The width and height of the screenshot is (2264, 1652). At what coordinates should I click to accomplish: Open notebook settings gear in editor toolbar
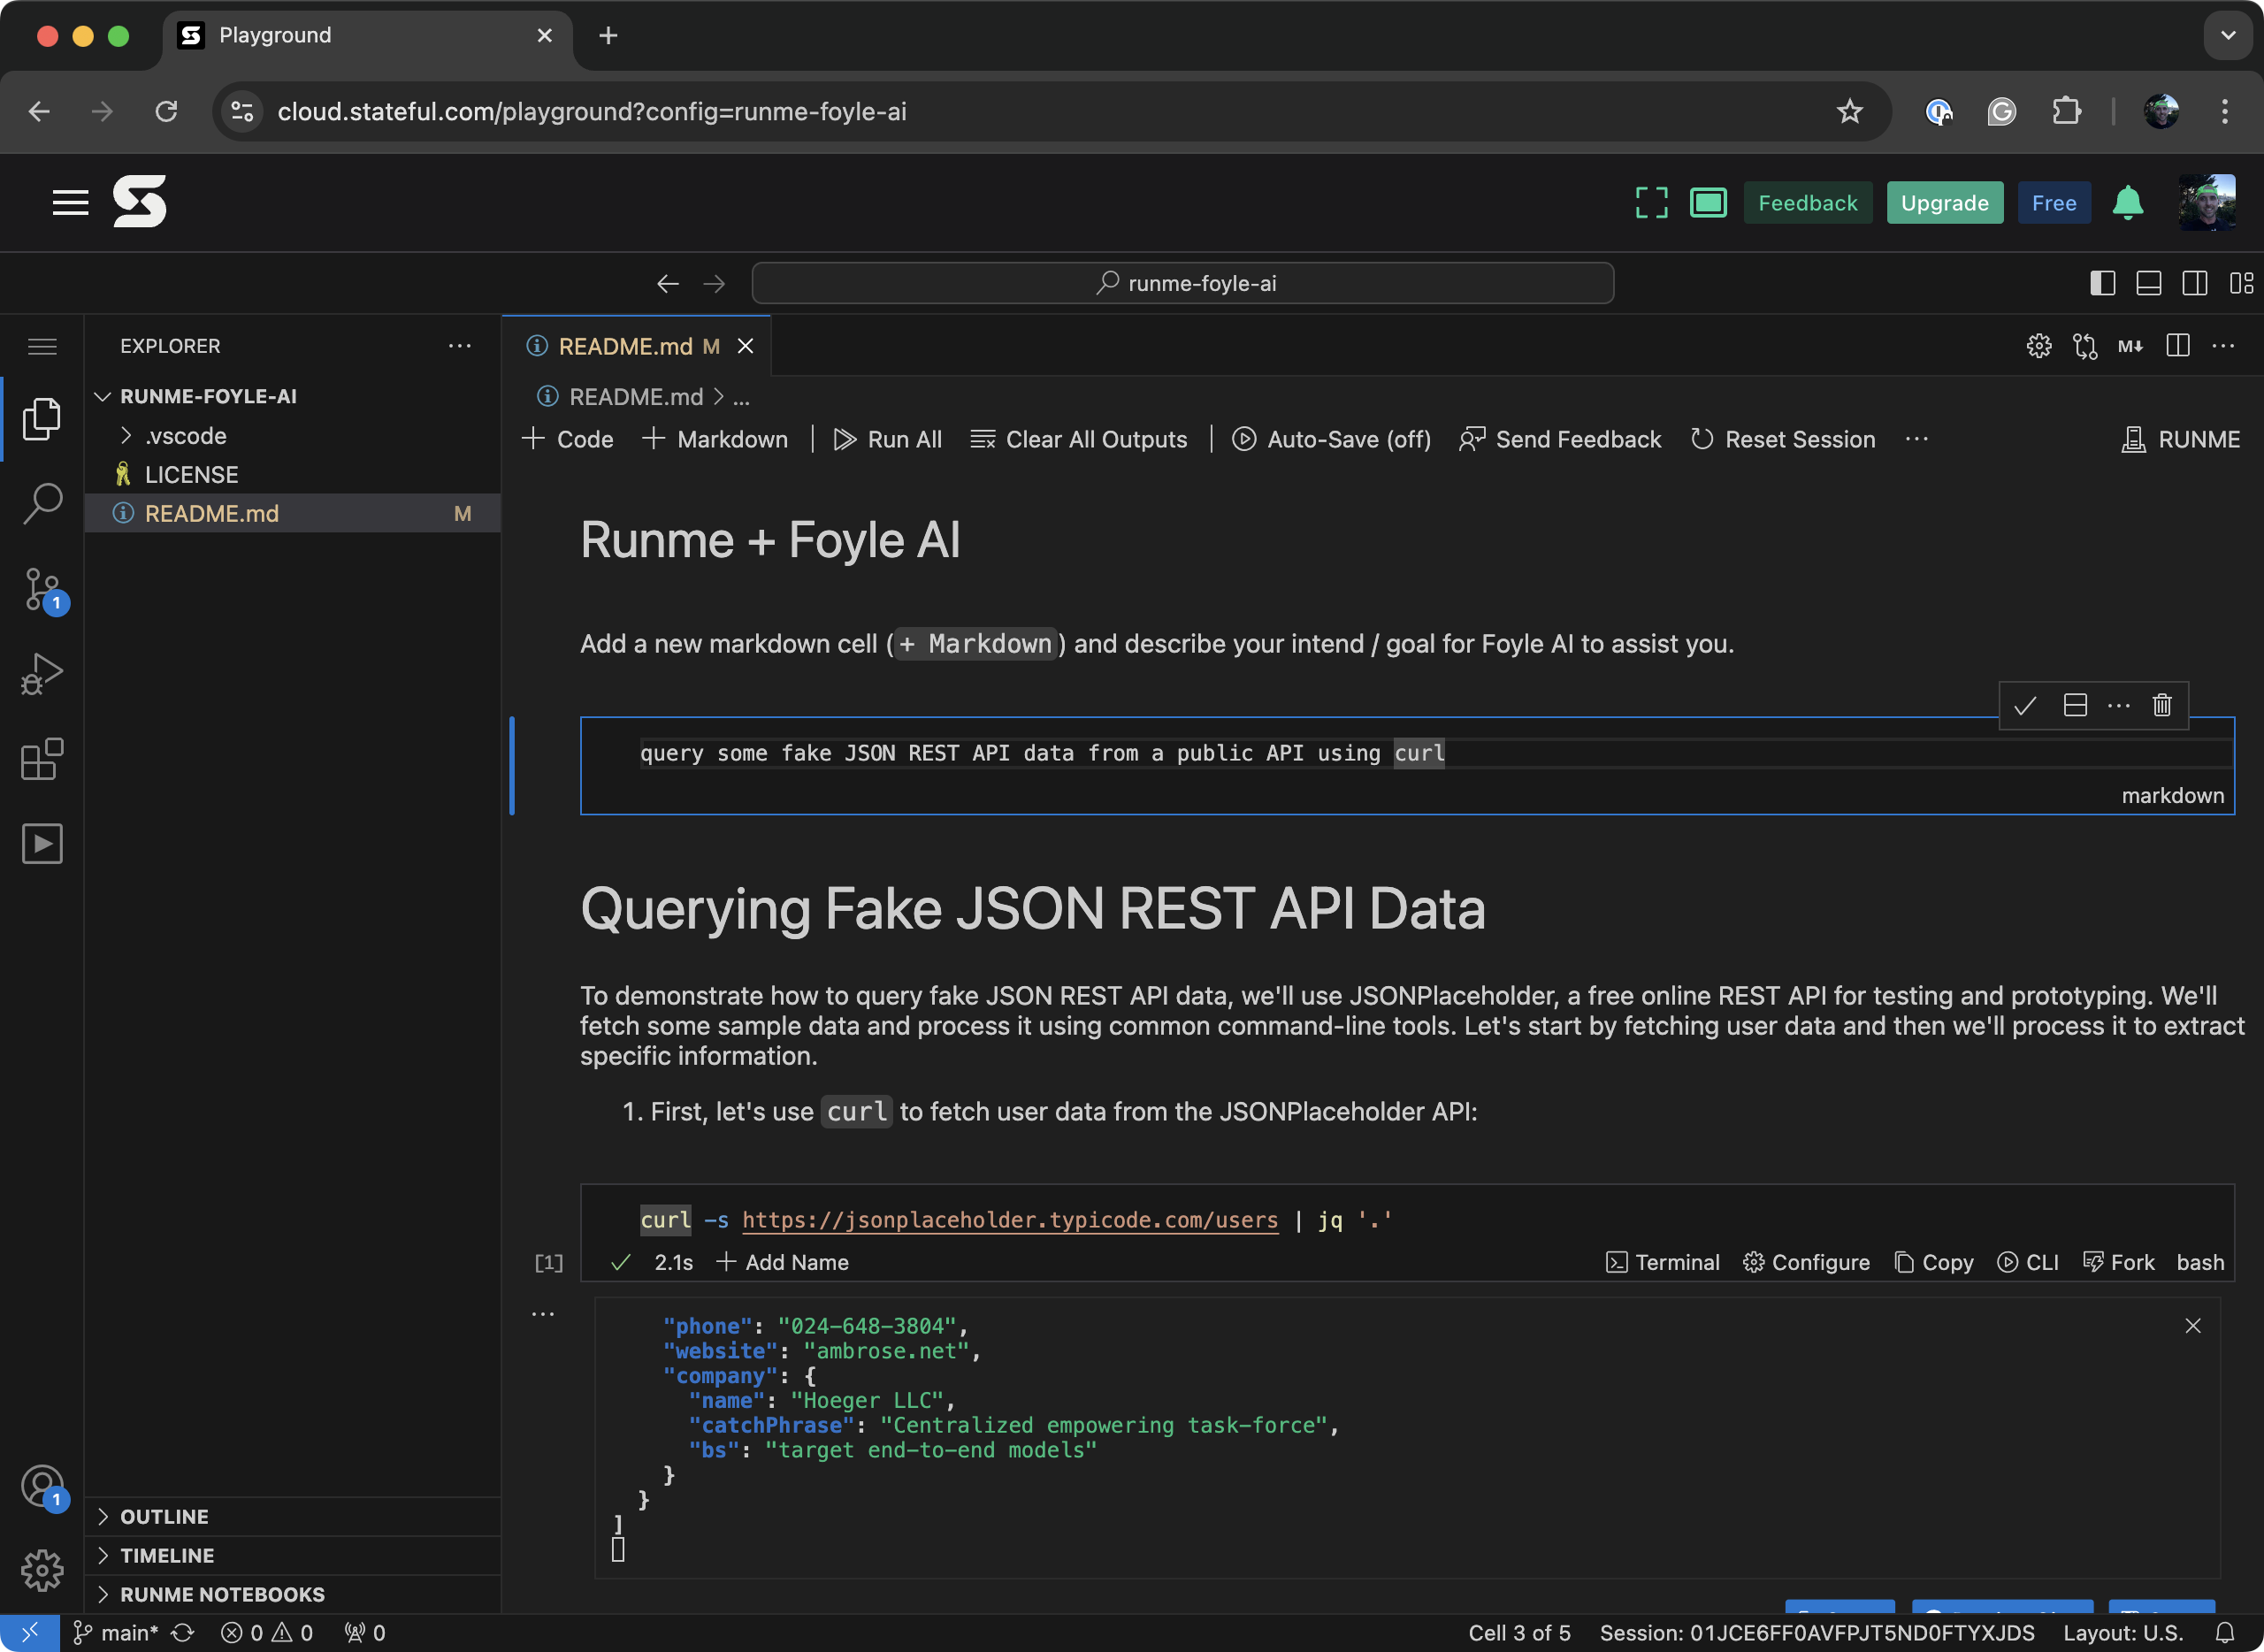pos(2039,346)
